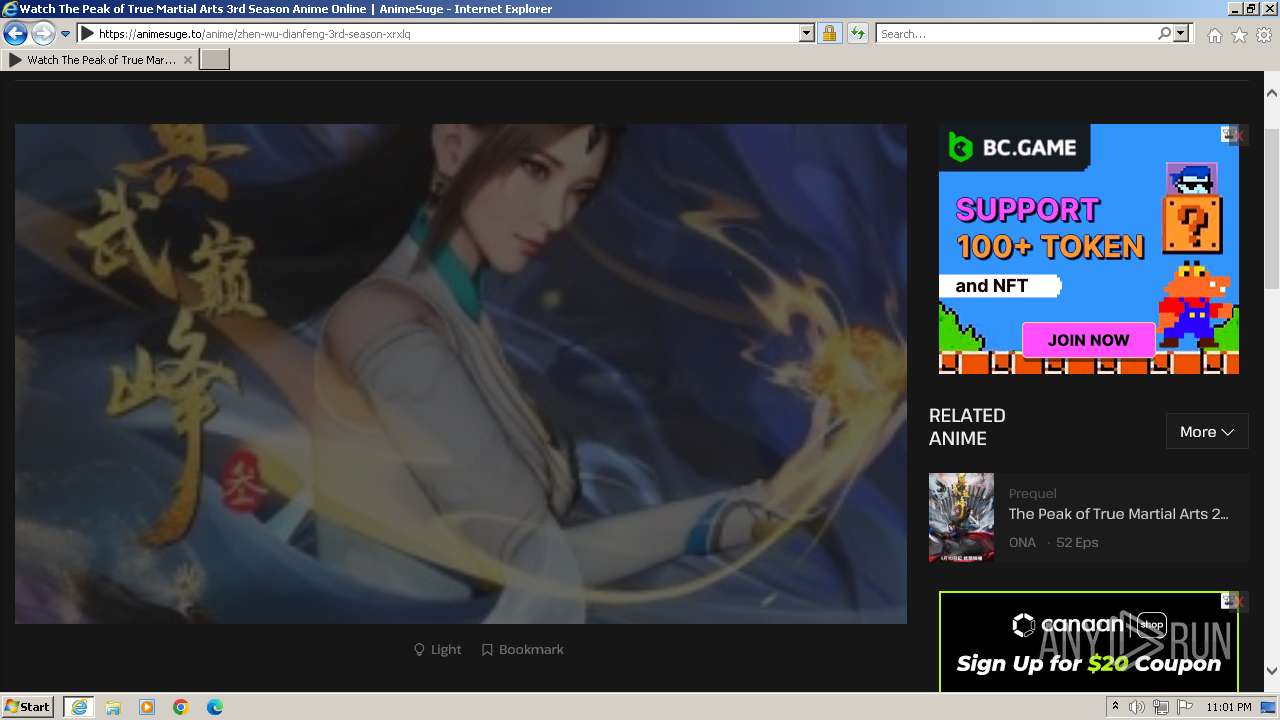Open the recent pages dropdown arrow

(x=66, y=34)
